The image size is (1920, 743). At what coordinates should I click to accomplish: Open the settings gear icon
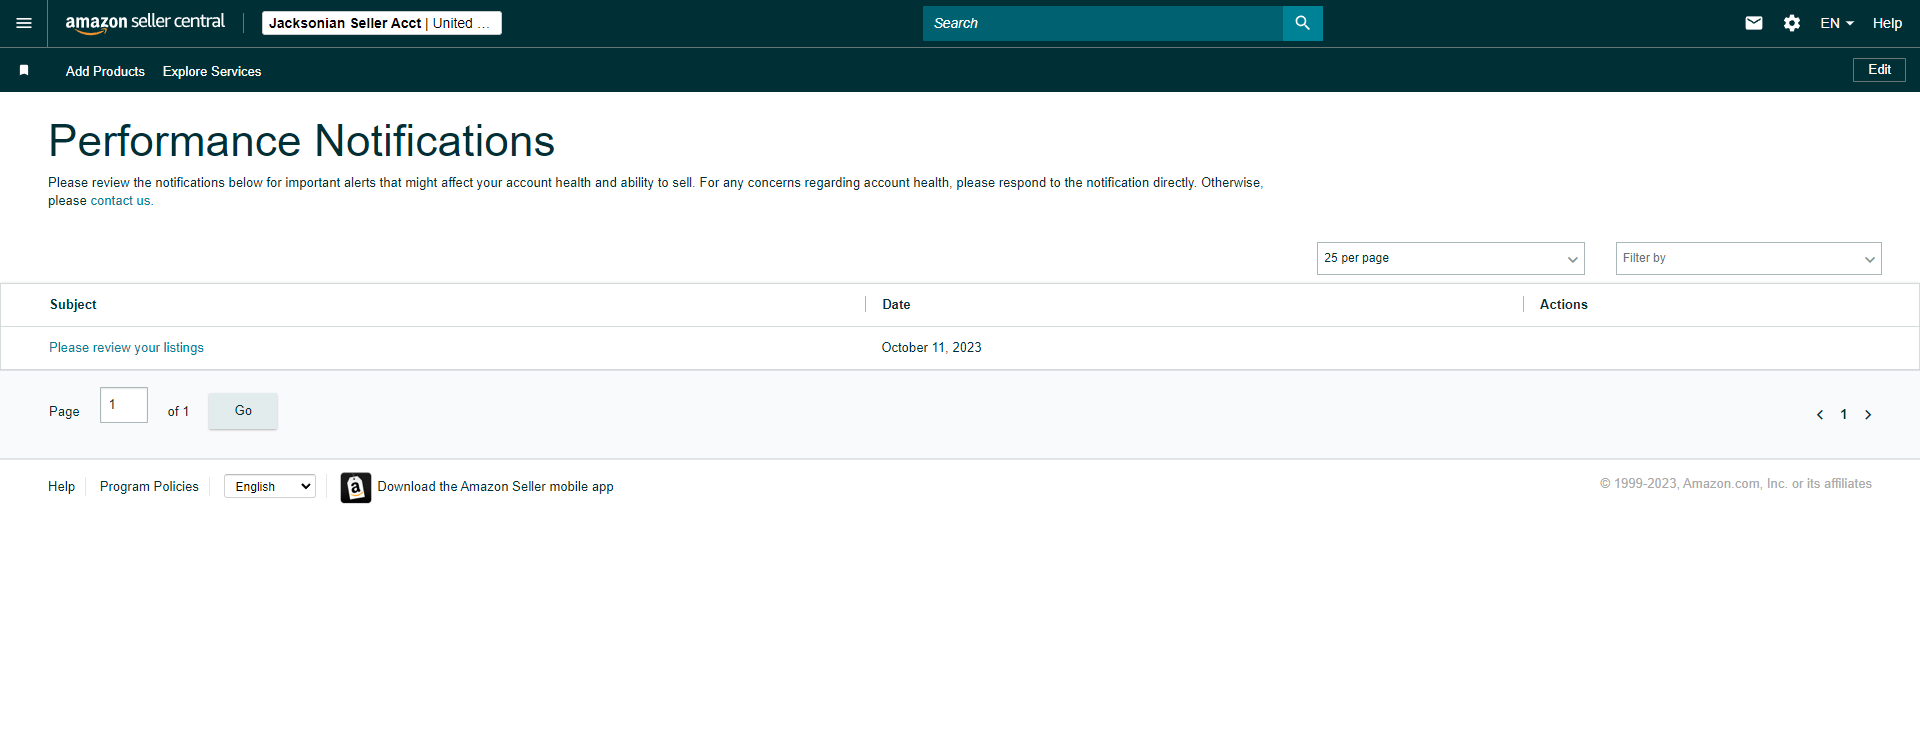click(x=1792, y=23)
